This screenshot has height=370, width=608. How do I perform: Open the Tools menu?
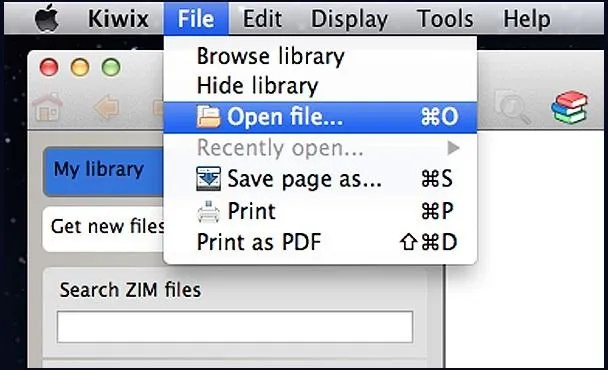[445, 19]
